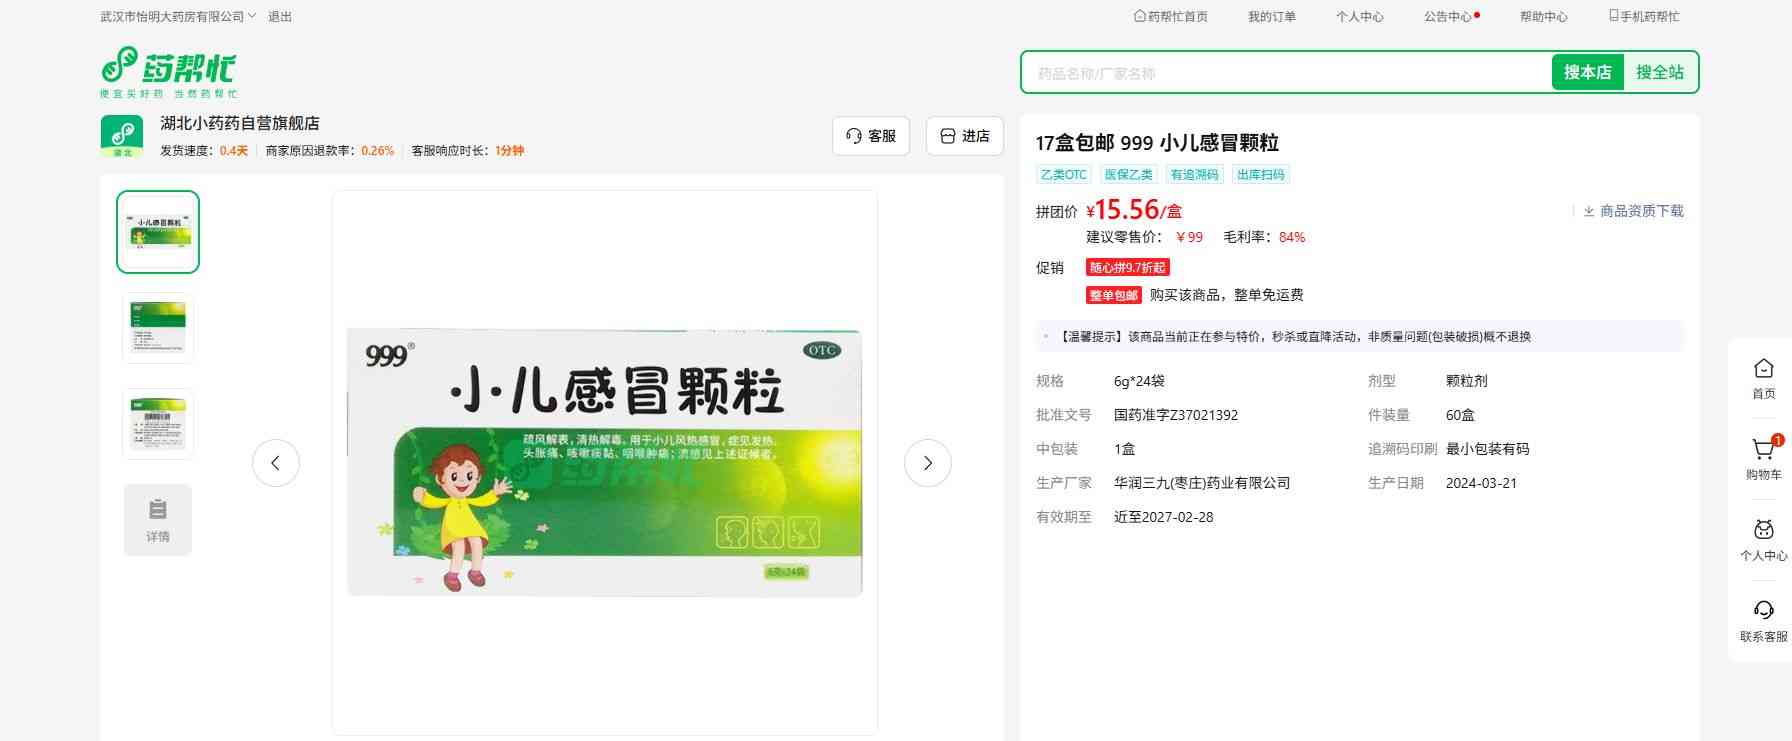This screenshot has width=1792, height=741.
Task: Open 公告中心 in top menu
Action: 1449,17
